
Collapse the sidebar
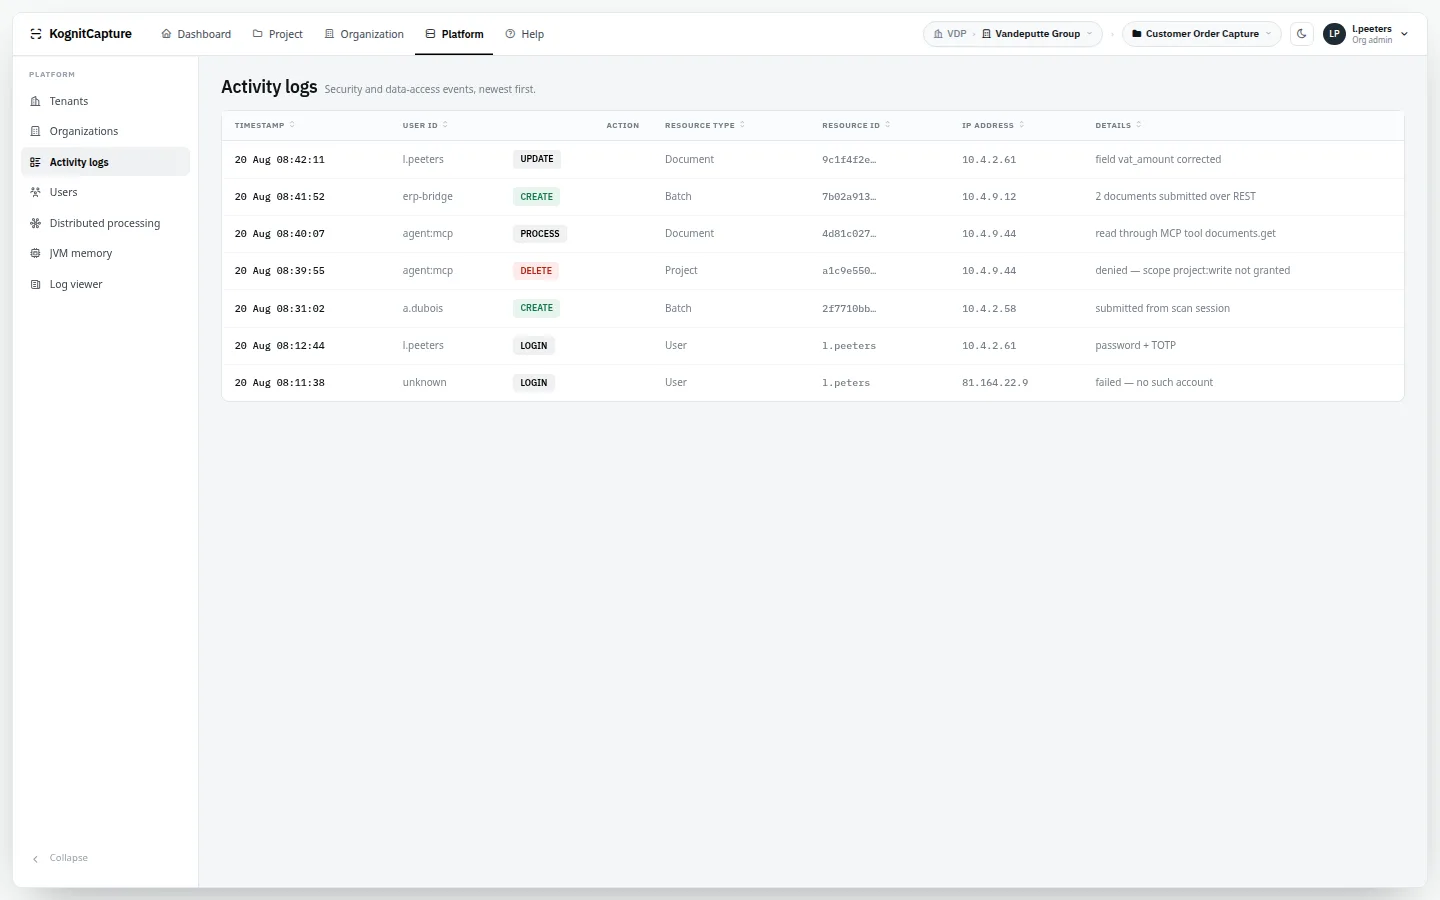[60, 858]
